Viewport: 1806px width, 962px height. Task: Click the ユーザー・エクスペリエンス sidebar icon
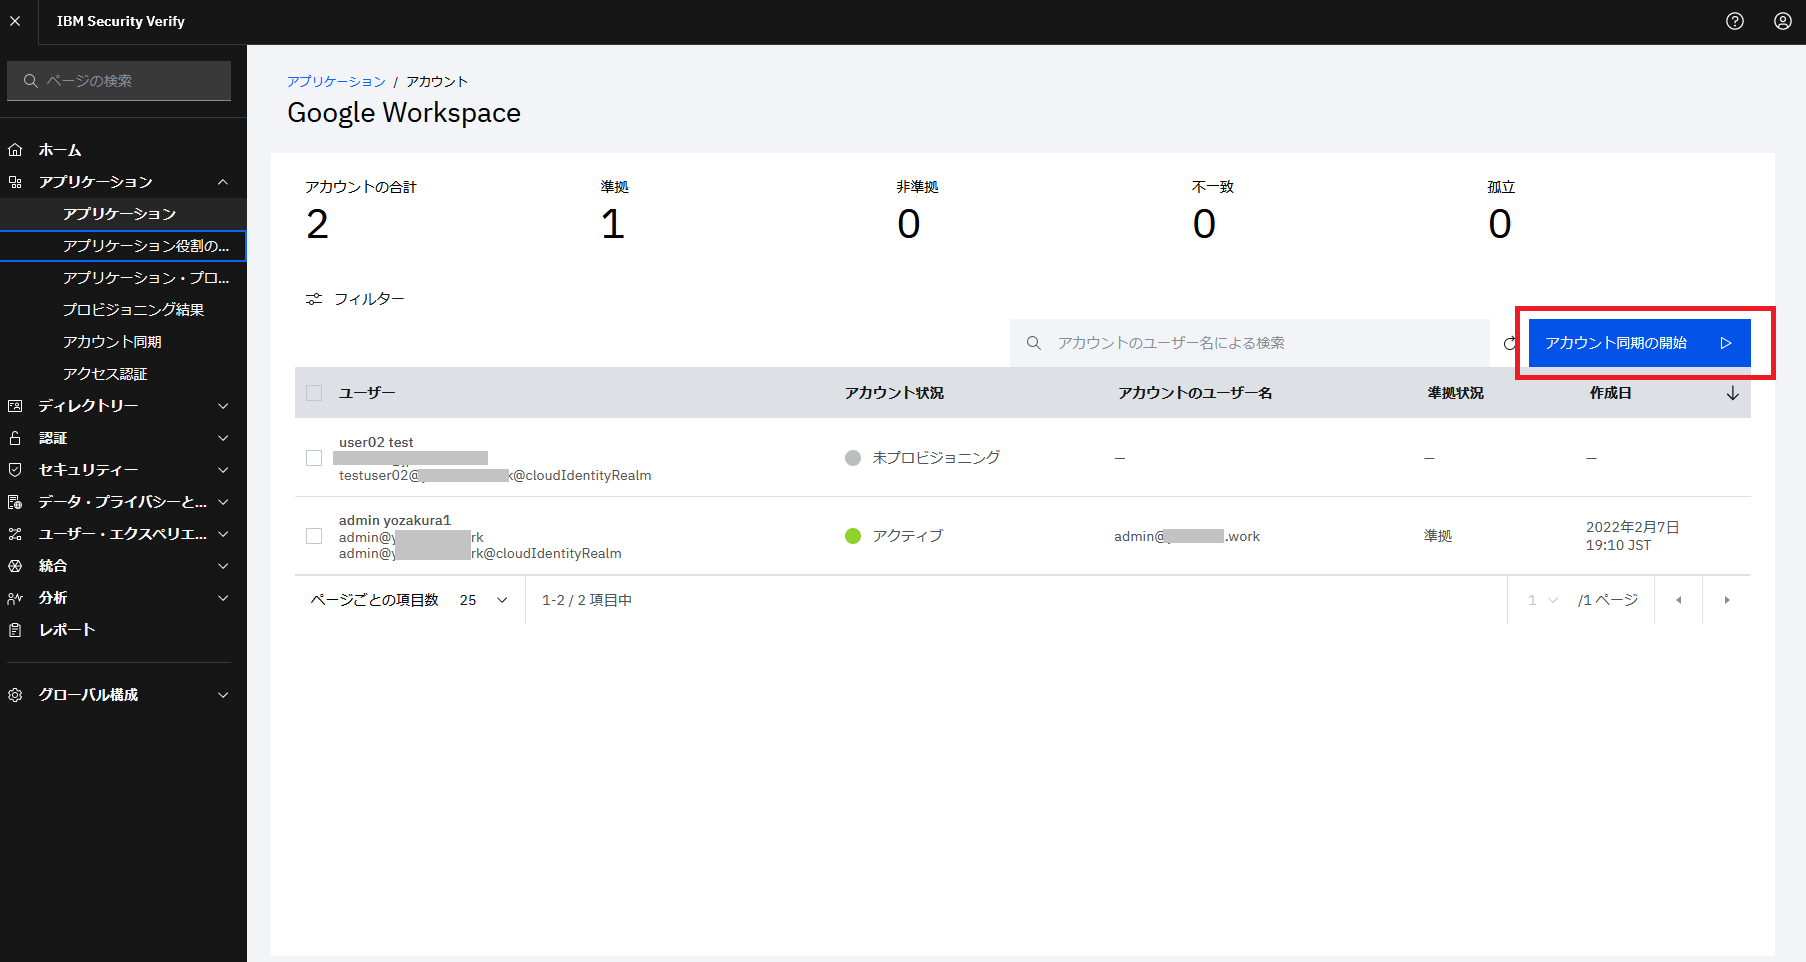point(15,534)
